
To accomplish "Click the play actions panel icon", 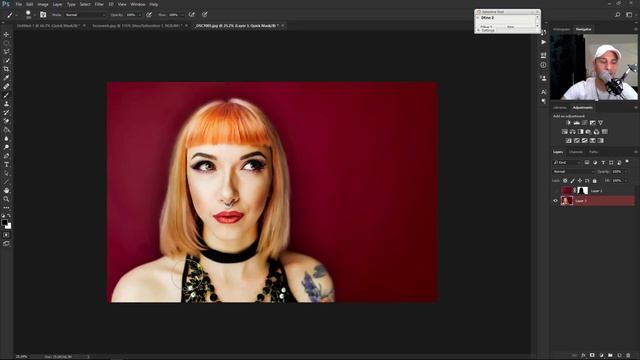I will [x=543, y=42].
